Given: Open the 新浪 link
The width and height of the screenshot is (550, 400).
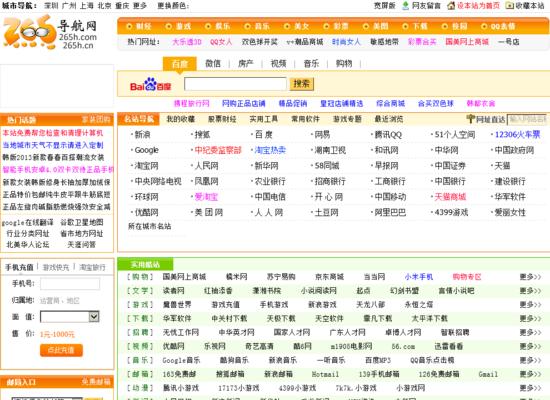Looking at the screenshot, I should tap(142, 134).
